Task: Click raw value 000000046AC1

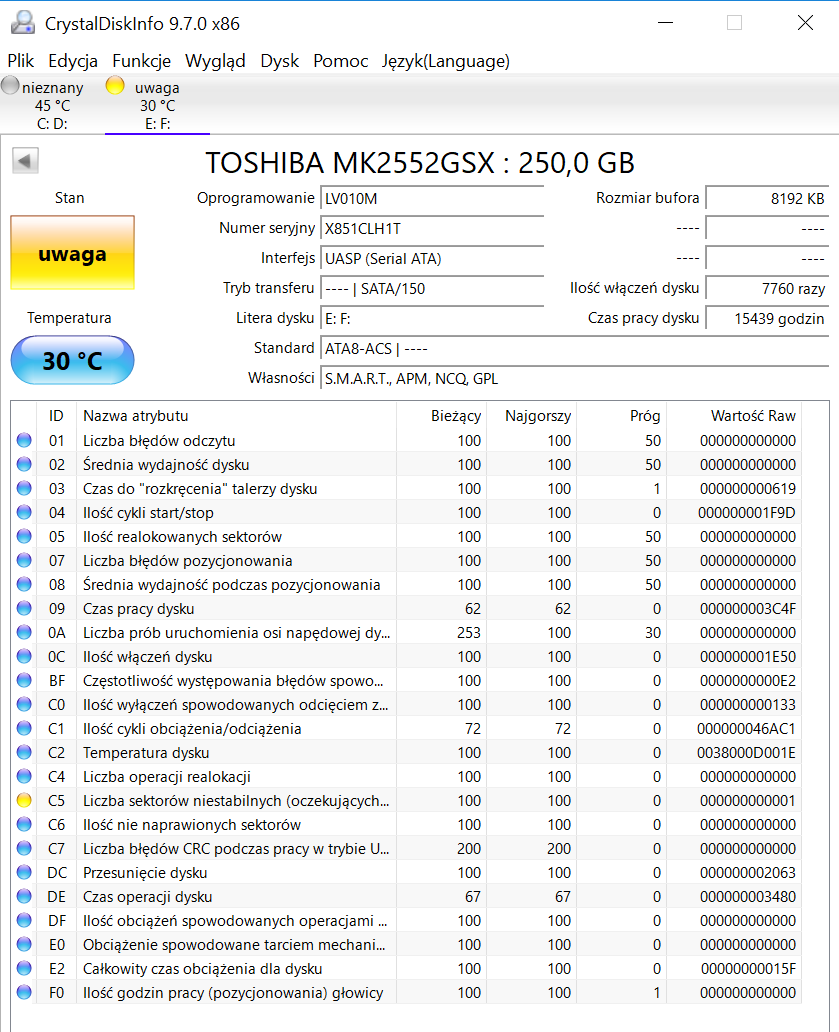Action: point(746,729)
